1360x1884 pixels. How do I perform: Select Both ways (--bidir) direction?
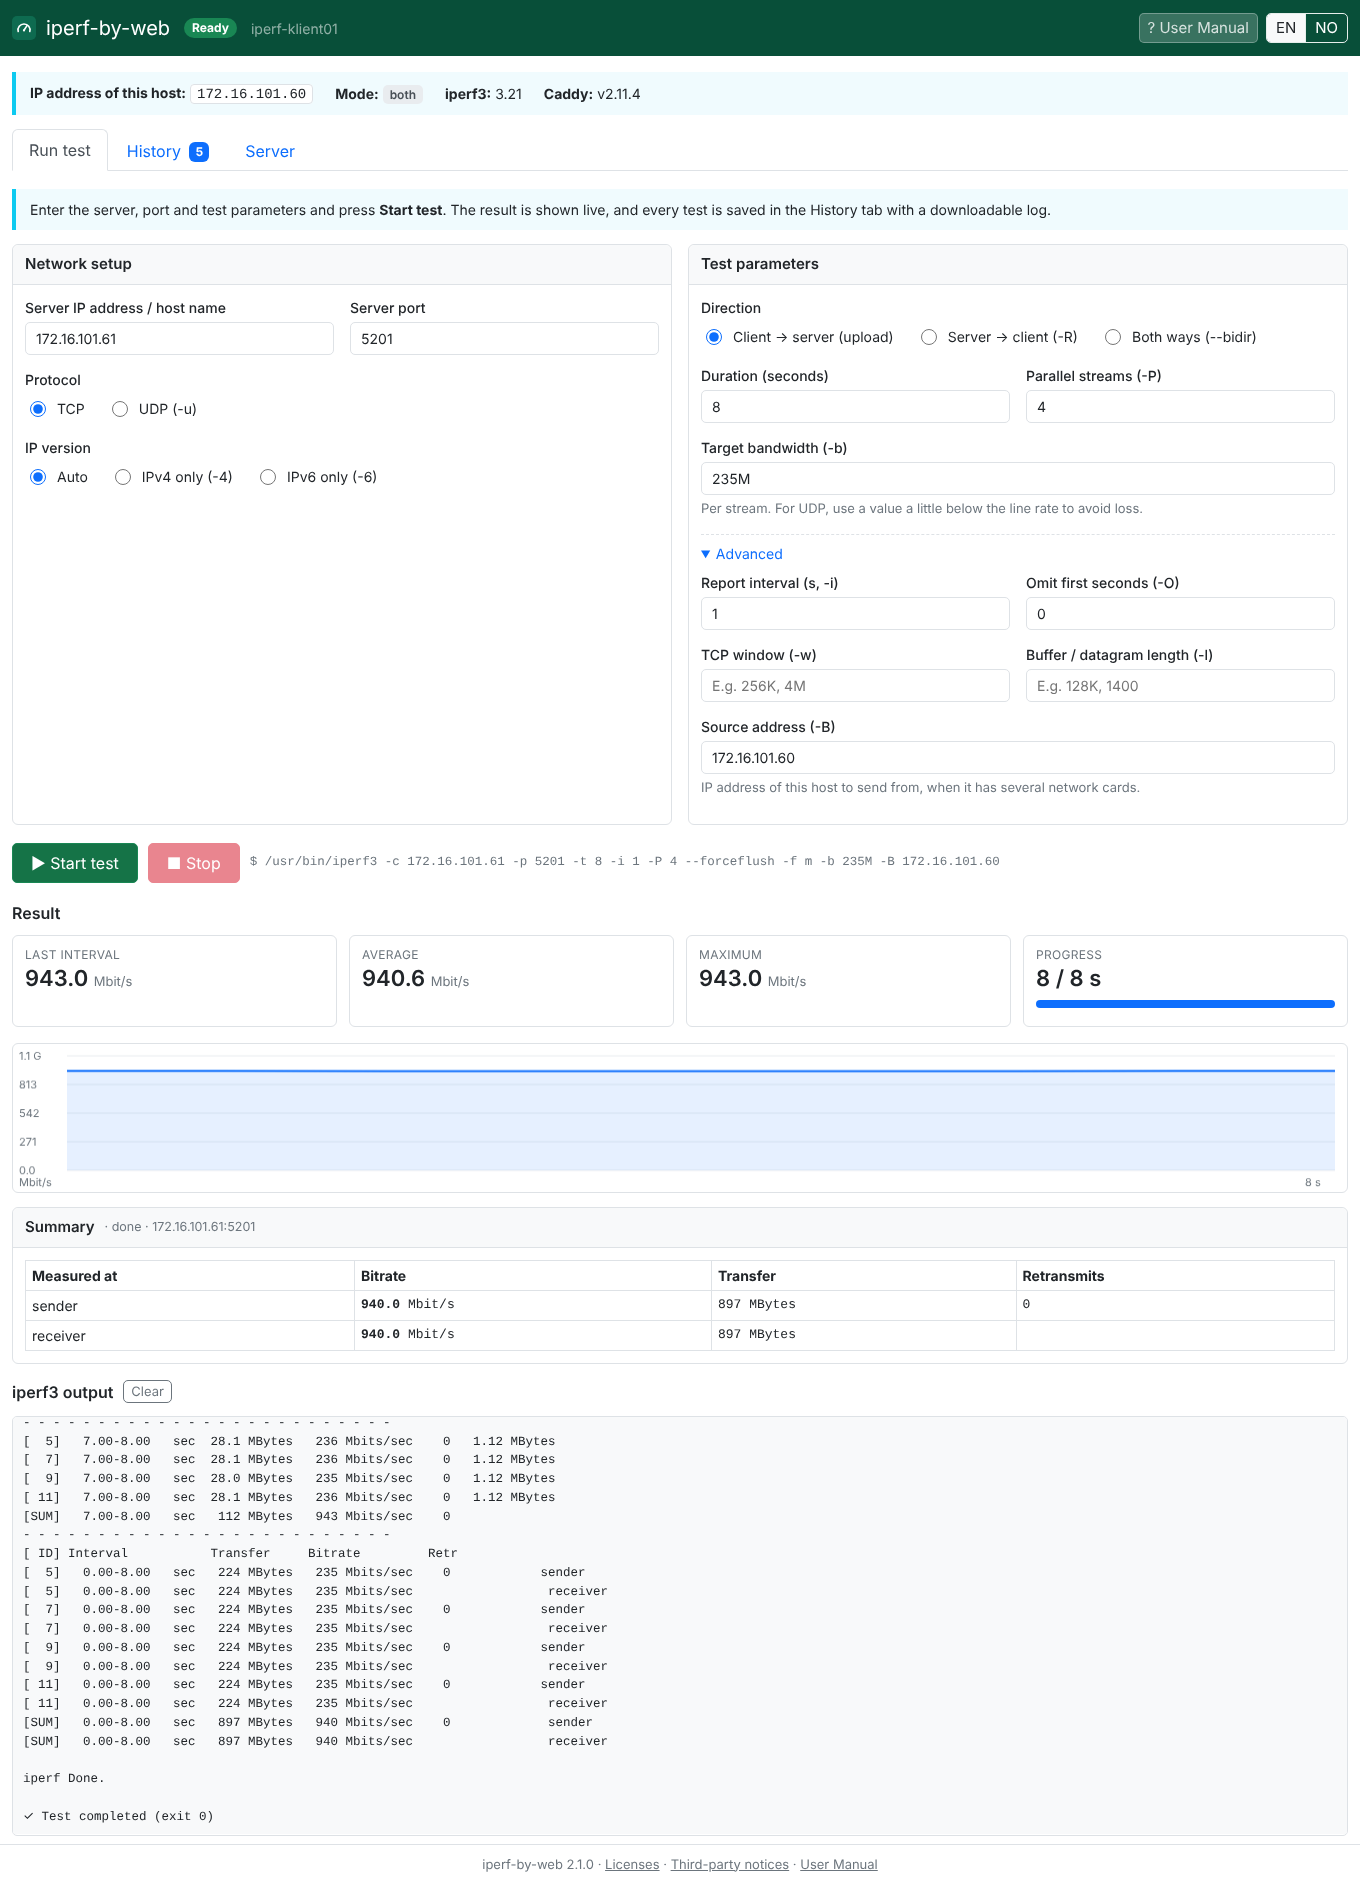click(1113, 337)
